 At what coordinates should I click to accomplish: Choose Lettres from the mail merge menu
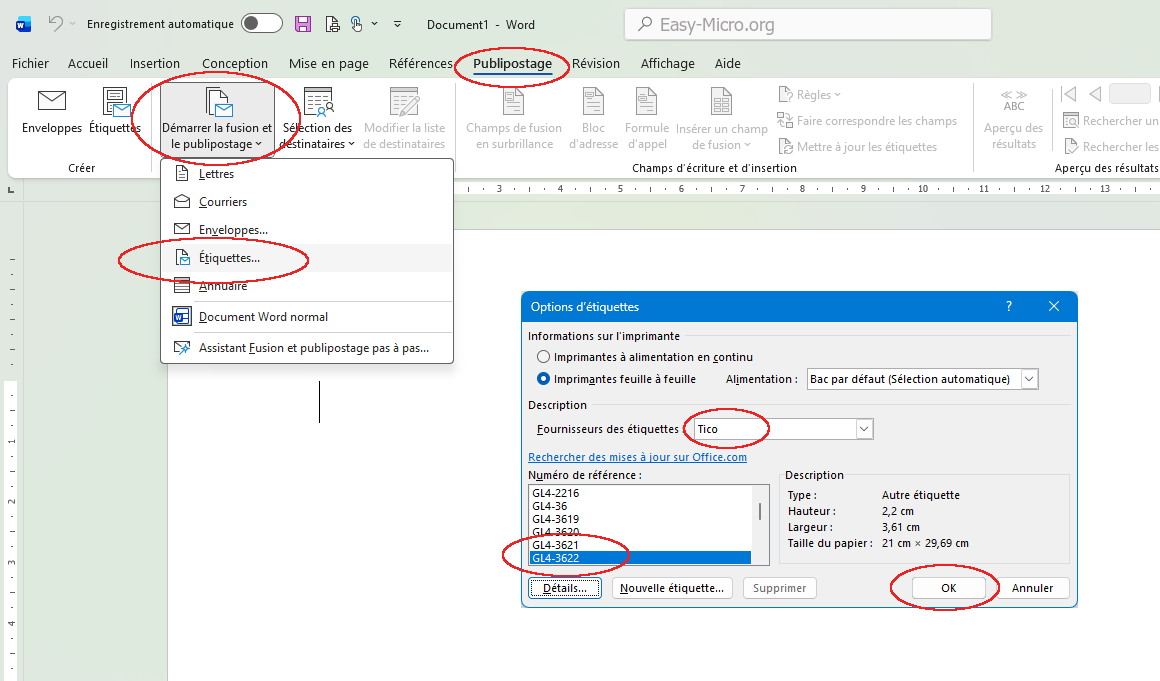(x=216, y=174)
